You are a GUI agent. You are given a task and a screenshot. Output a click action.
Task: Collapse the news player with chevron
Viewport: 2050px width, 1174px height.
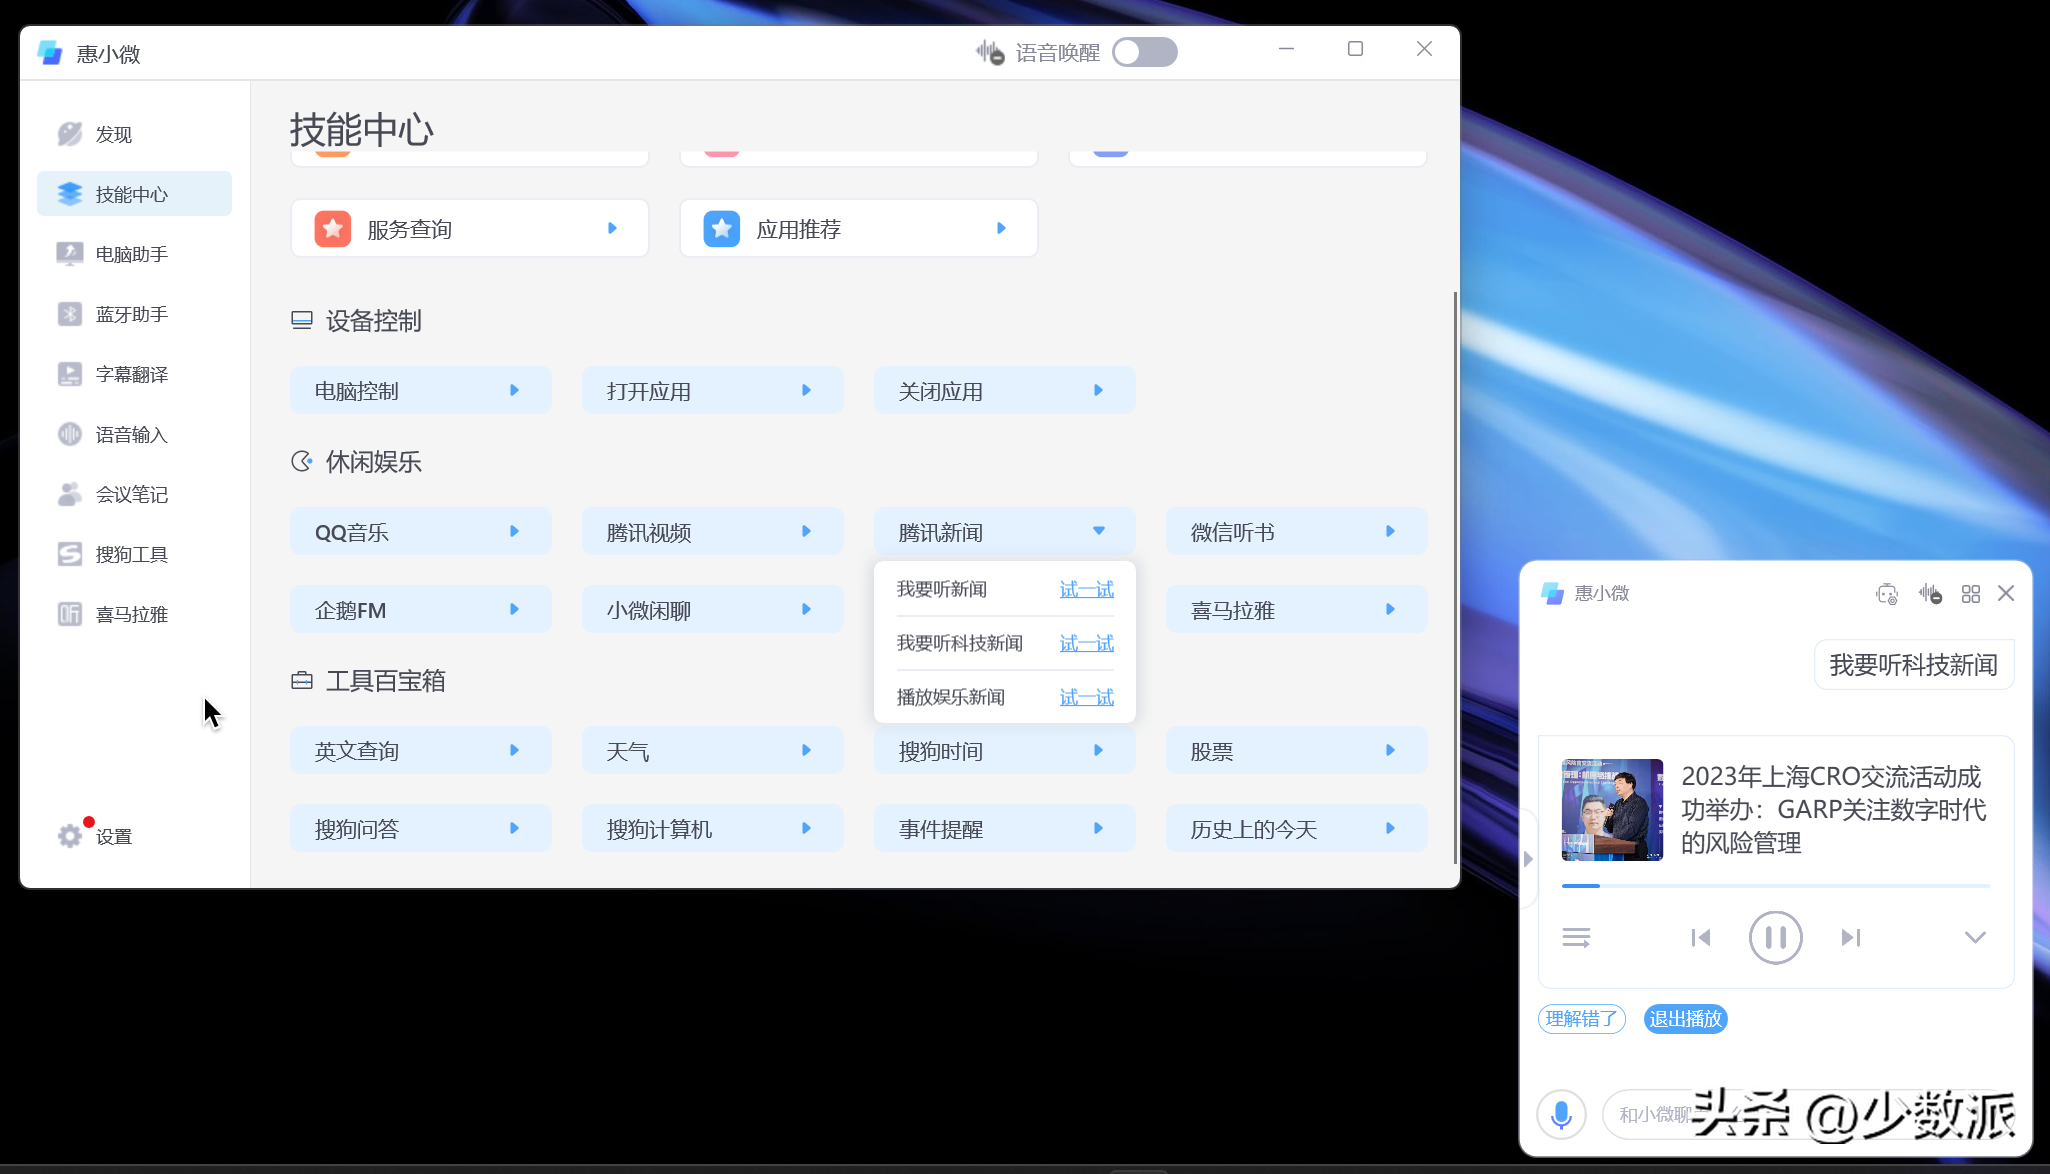coord(1975,938)
